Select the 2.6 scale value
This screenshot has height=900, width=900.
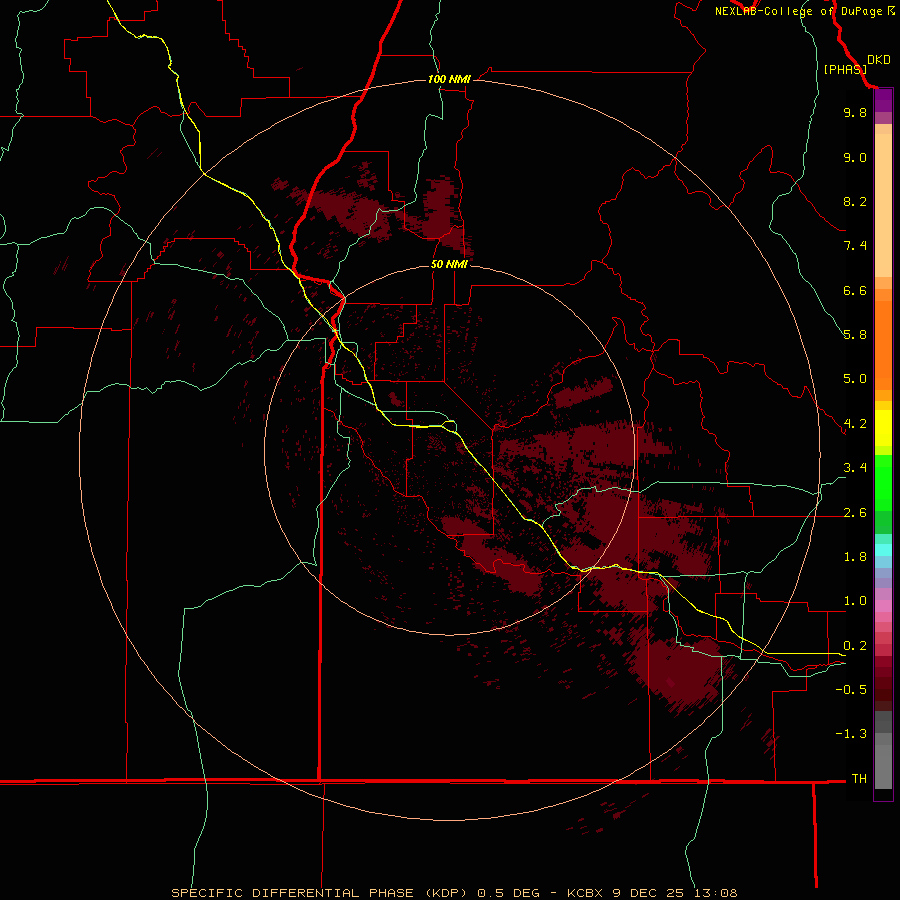coord(855,513)
